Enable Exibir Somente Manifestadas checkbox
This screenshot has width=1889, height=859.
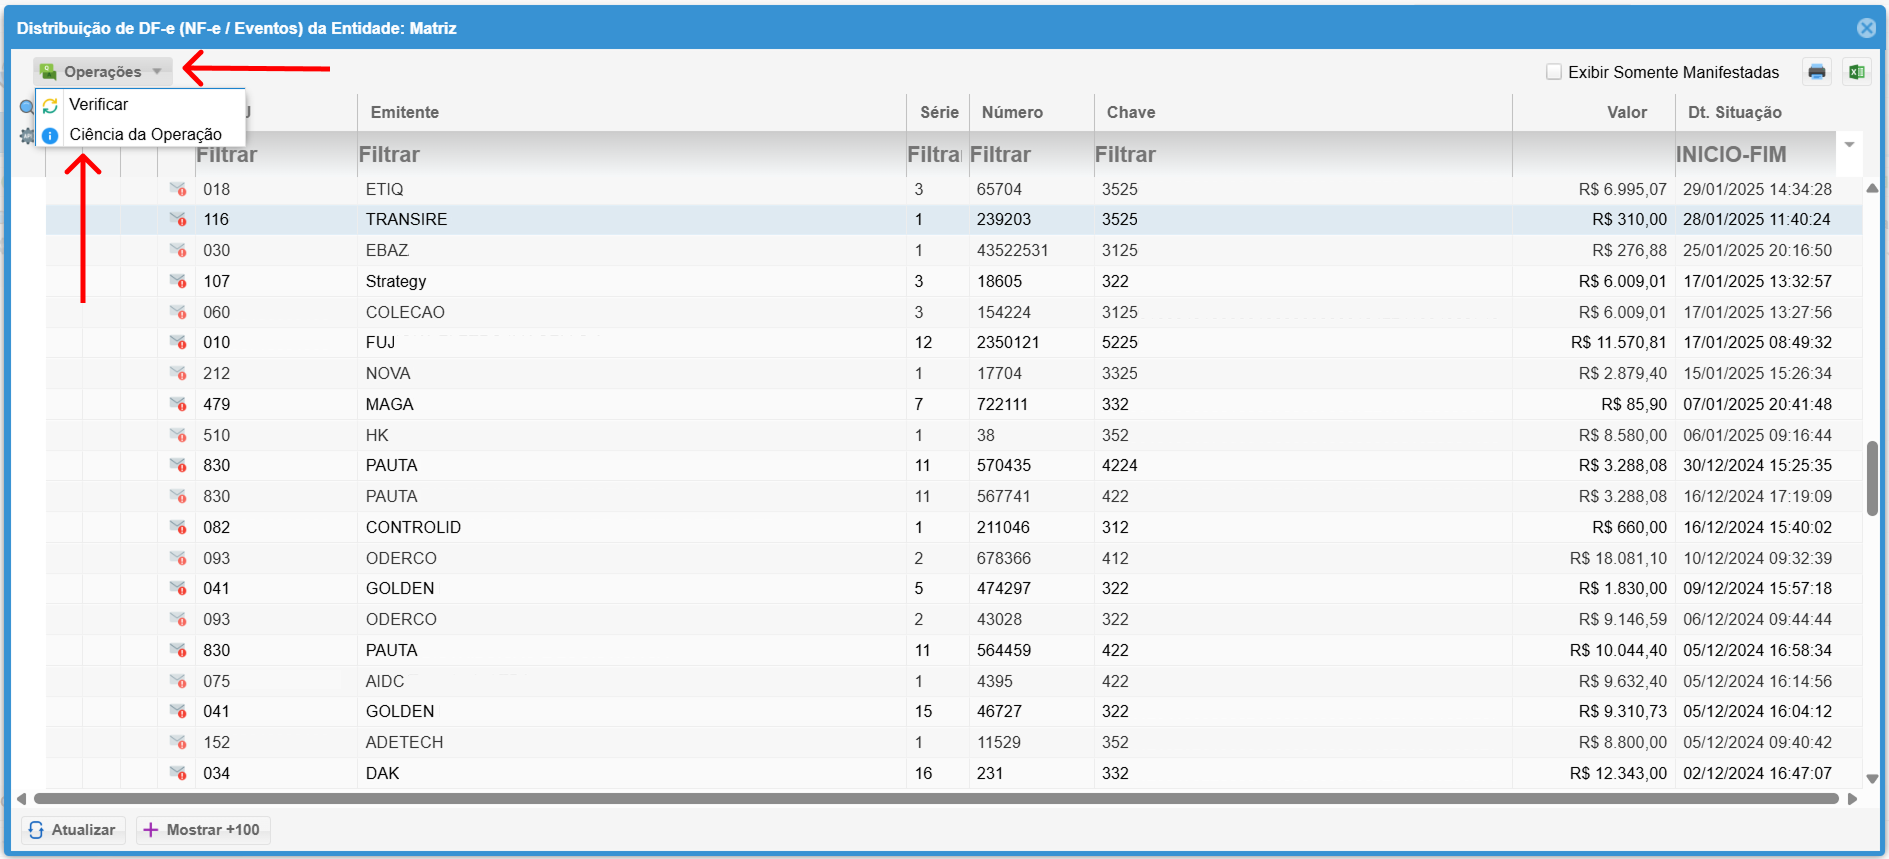coord(1554,72)
